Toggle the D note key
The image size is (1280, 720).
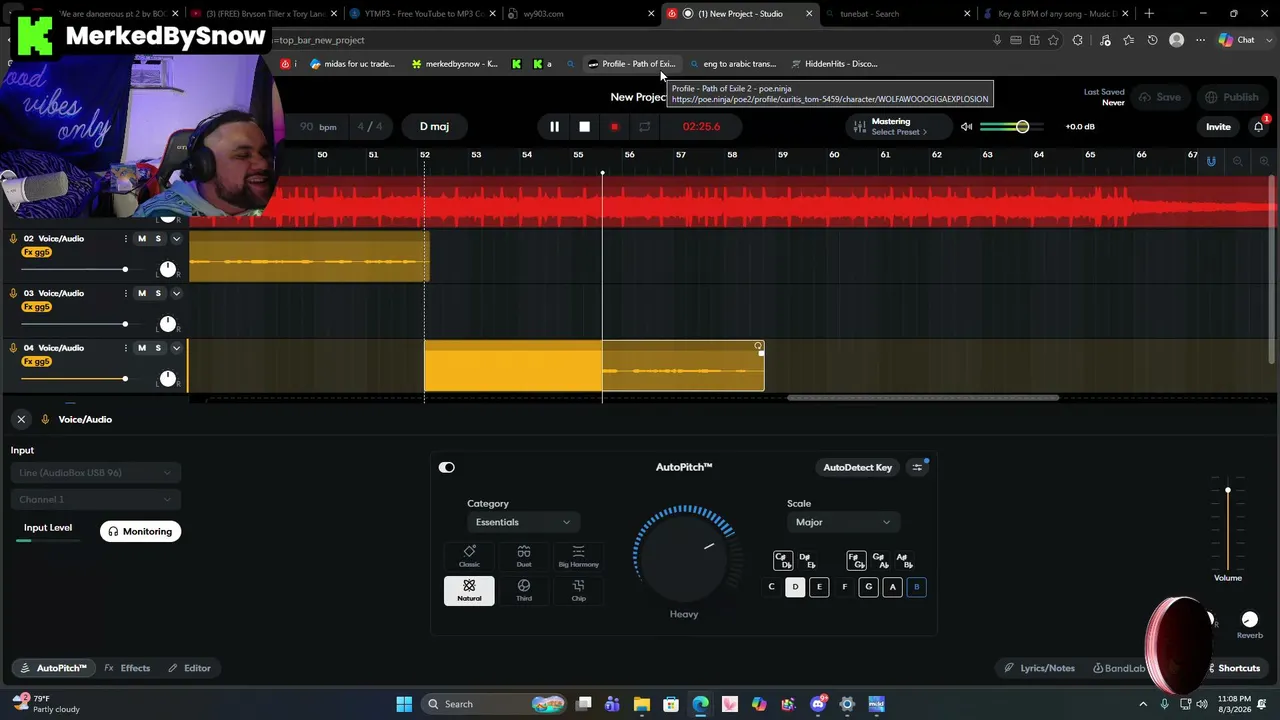pos(795,588)
